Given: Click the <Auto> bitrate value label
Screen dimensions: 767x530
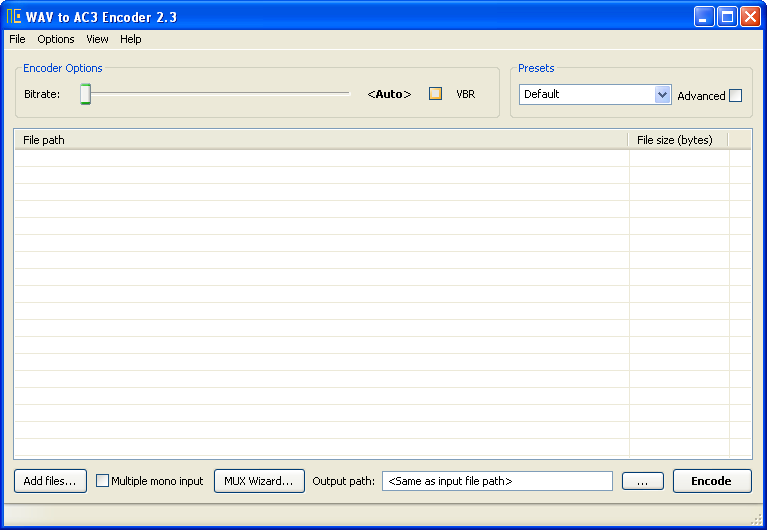Looking at the screenshot, I should (389, 94).
